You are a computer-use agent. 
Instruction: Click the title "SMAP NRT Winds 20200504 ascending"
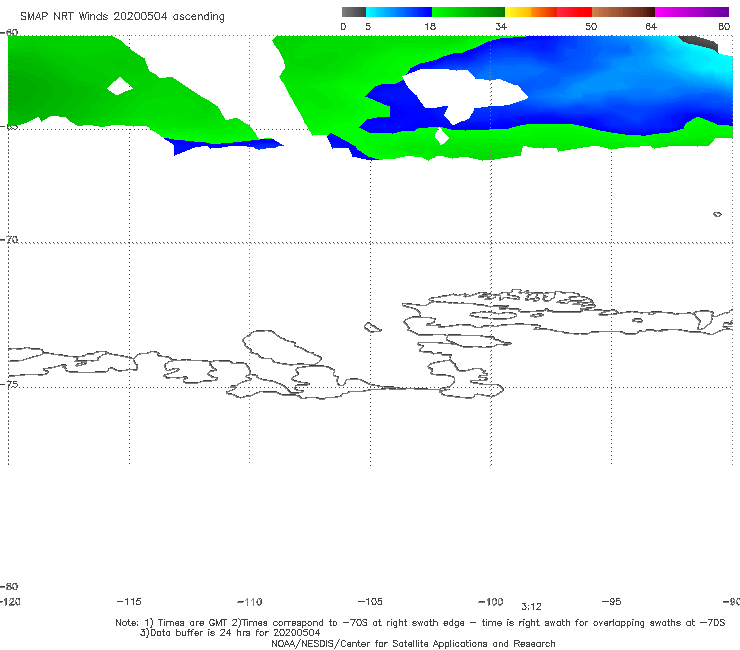[x=122, y=16]
